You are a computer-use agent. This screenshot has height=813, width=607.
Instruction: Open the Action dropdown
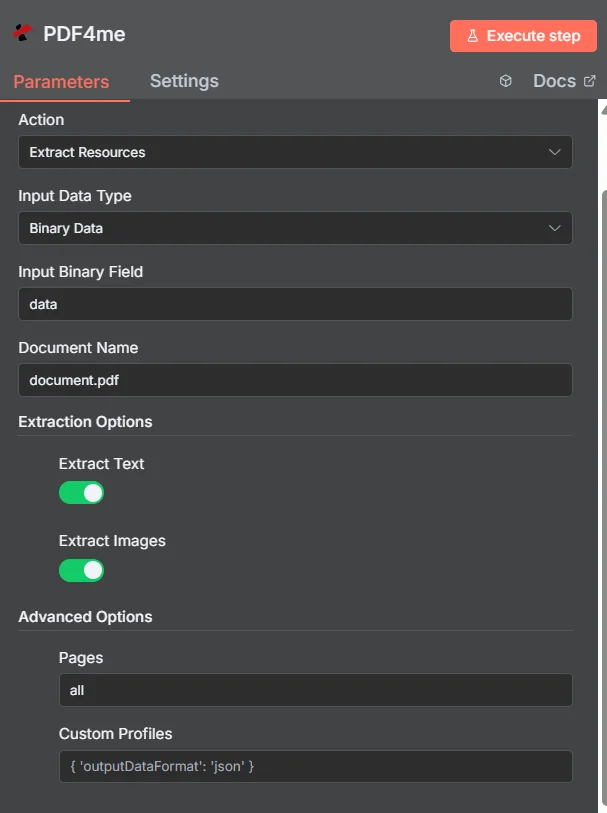(x=295, y=152)
